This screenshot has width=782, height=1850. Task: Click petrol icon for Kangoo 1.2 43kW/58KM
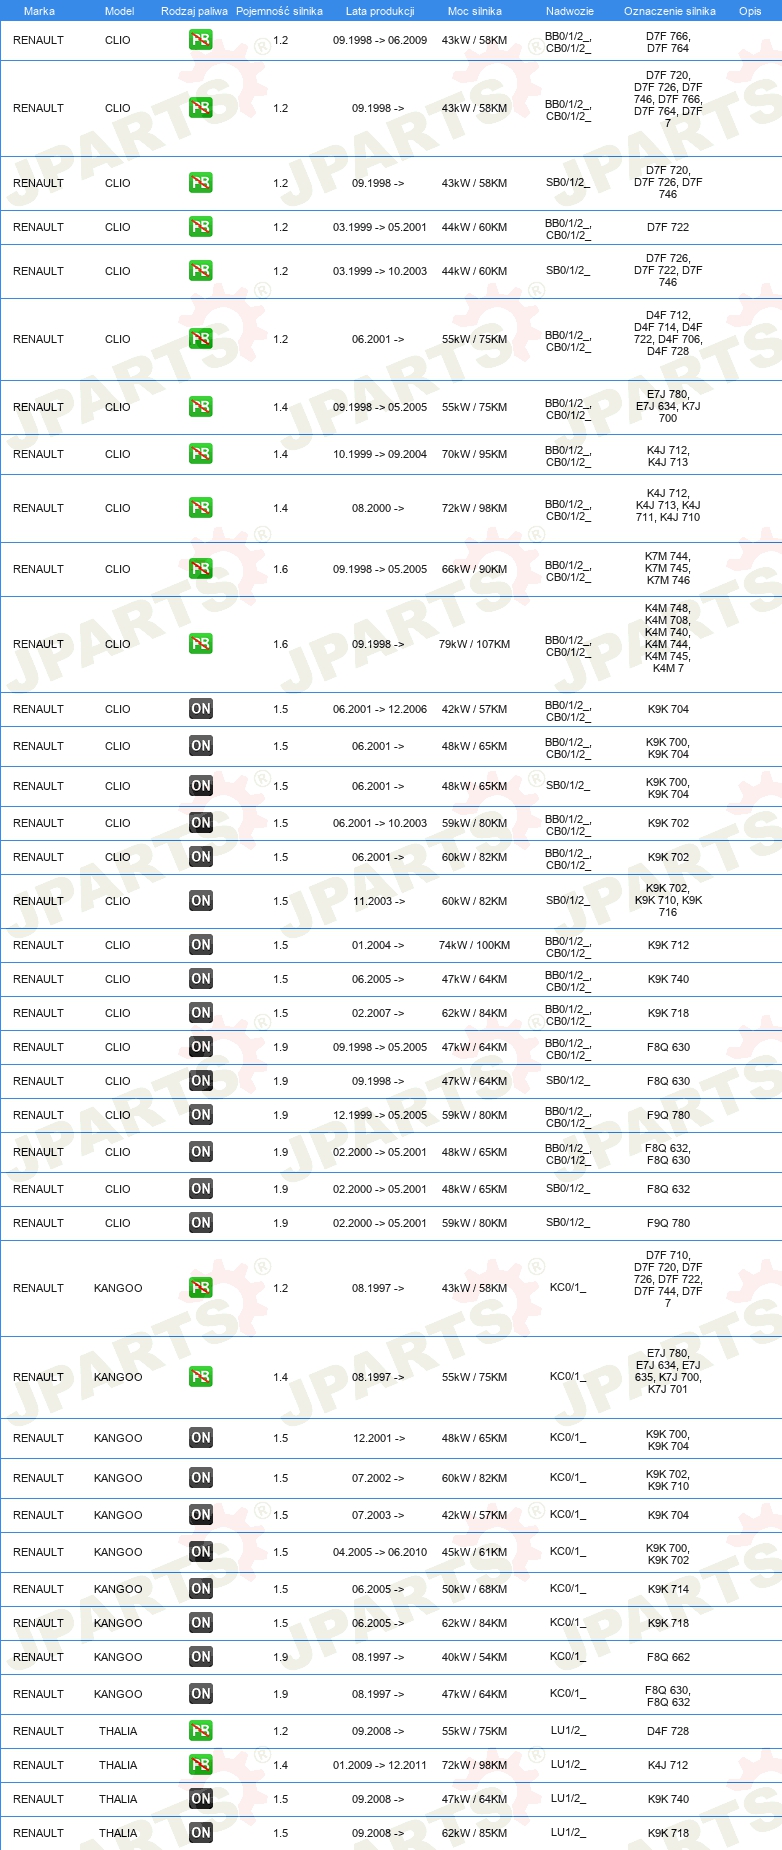coord(201,1288)
